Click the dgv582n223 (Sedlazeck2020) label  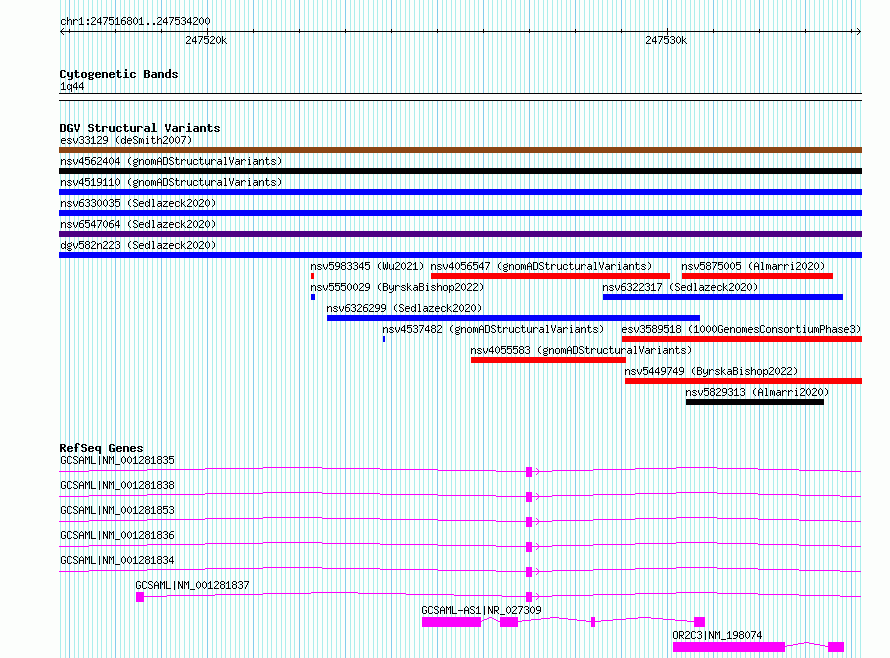click(138, 245)
